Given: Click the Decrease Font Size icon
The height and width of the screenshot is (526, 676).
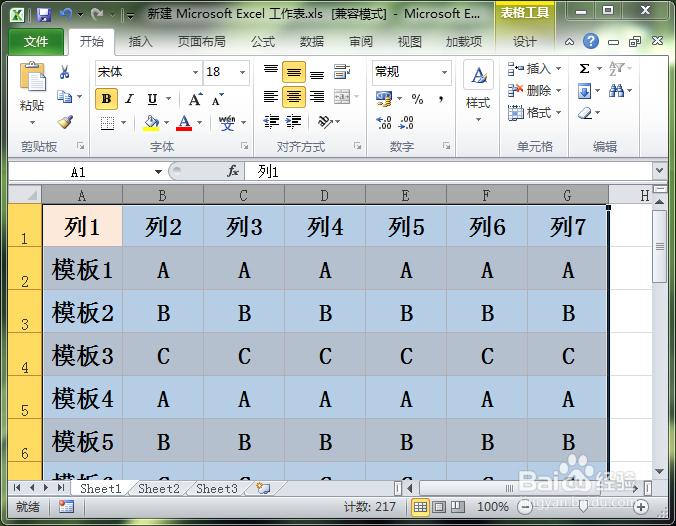Looking at the screenshot, I should [218, 100].
